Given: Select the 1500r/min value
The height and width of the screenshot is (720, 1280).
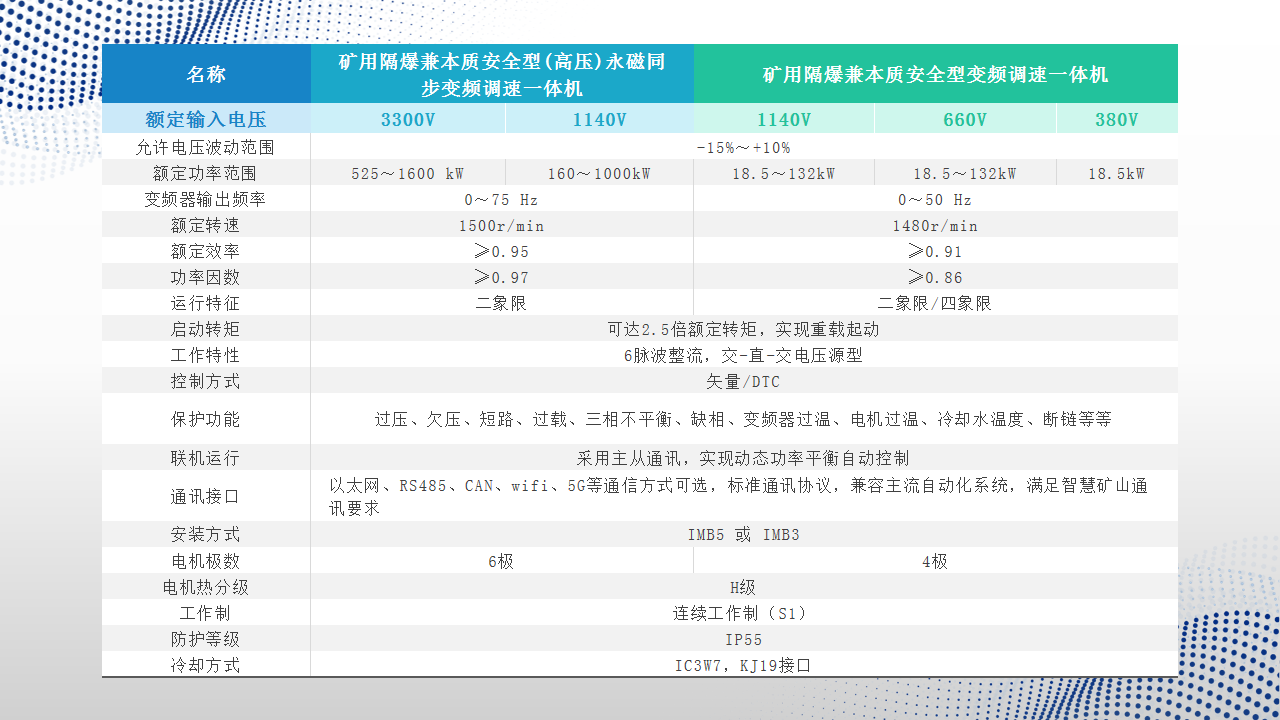Looking at the screenshot, I should pos(501,226).
